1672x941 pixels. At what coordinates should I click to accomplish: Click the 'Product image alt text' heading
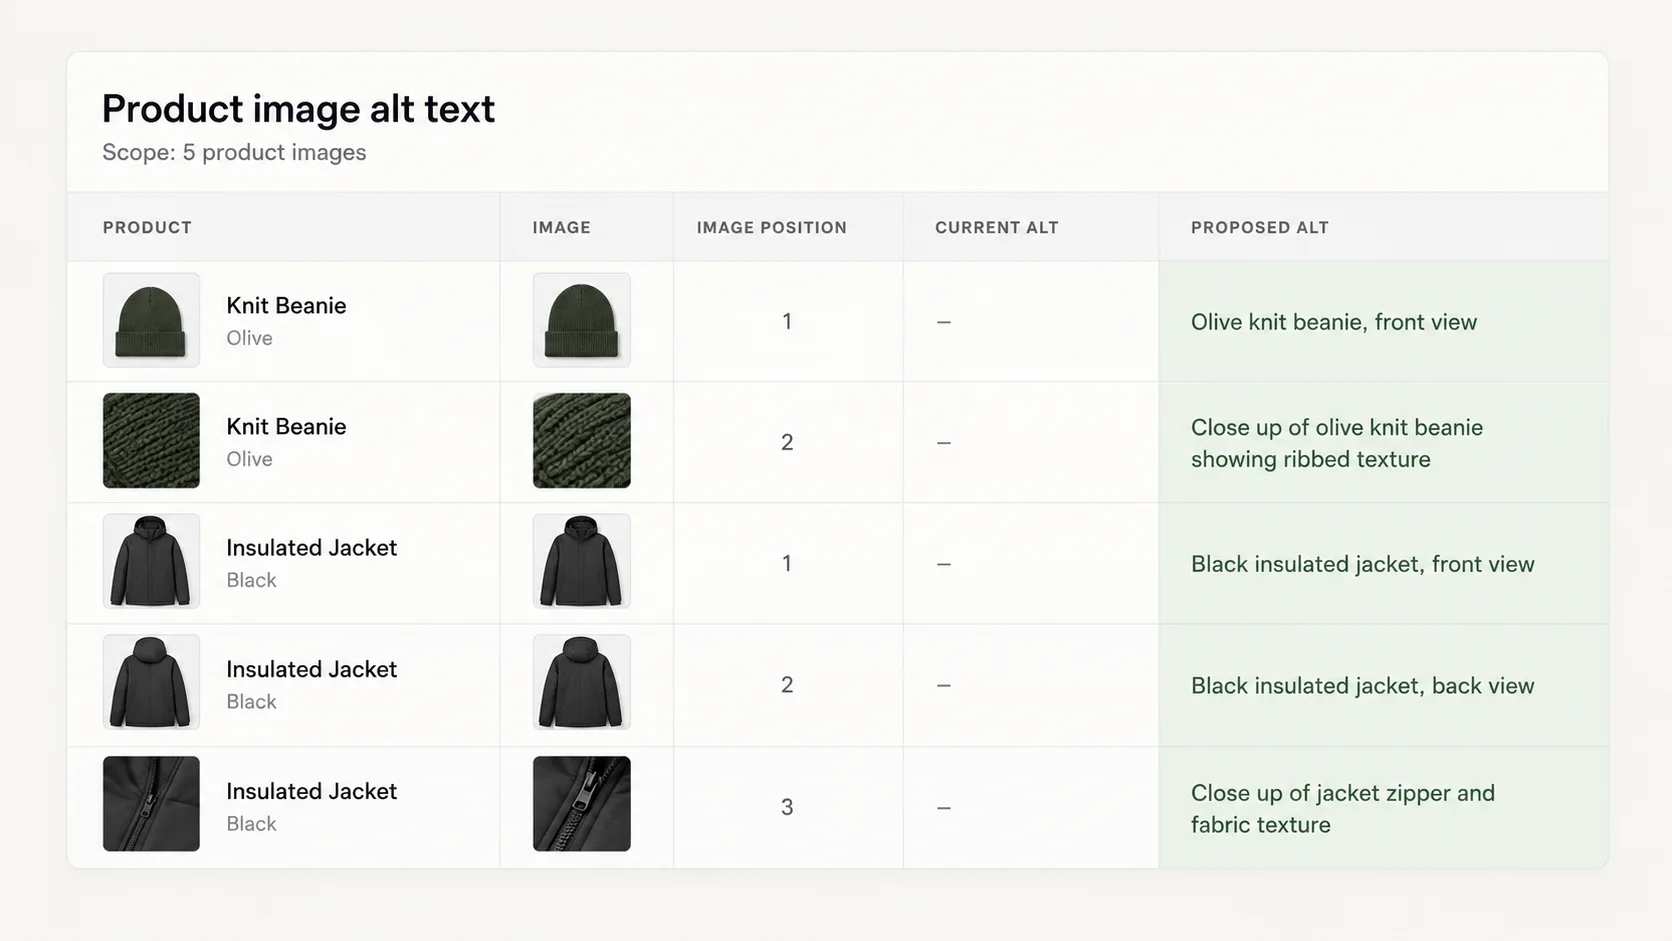pyautogui.click(x=298, y=109)
